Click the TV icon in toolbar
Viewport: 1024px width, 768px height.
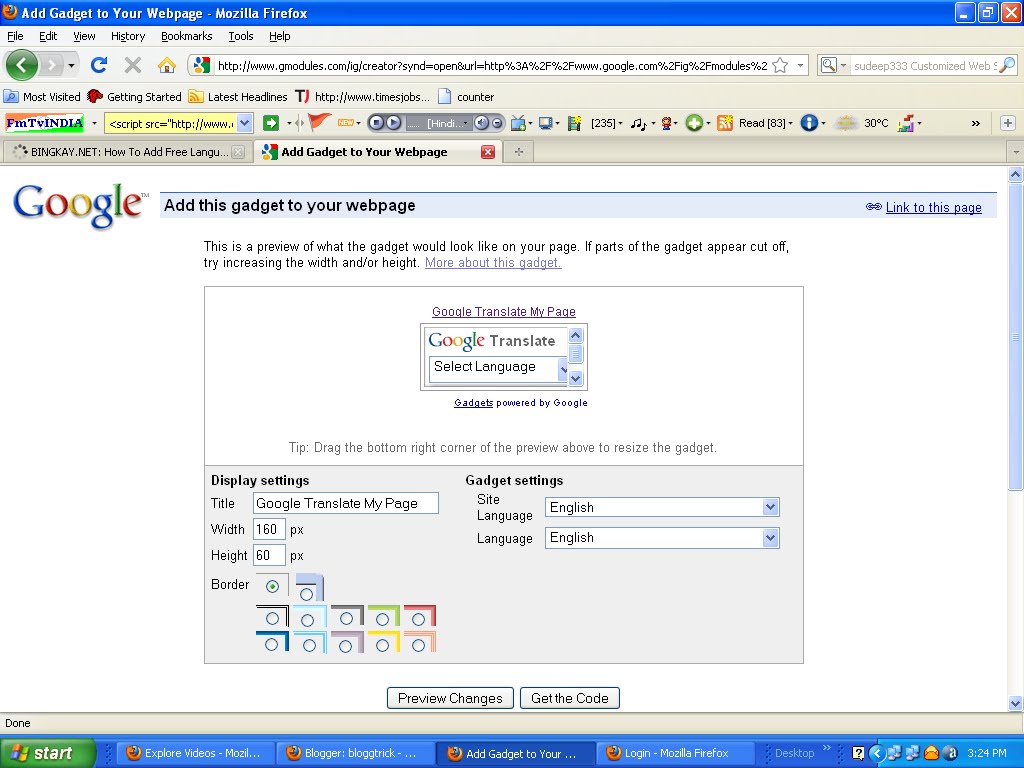pyautogui.click(x=518, y=123)
